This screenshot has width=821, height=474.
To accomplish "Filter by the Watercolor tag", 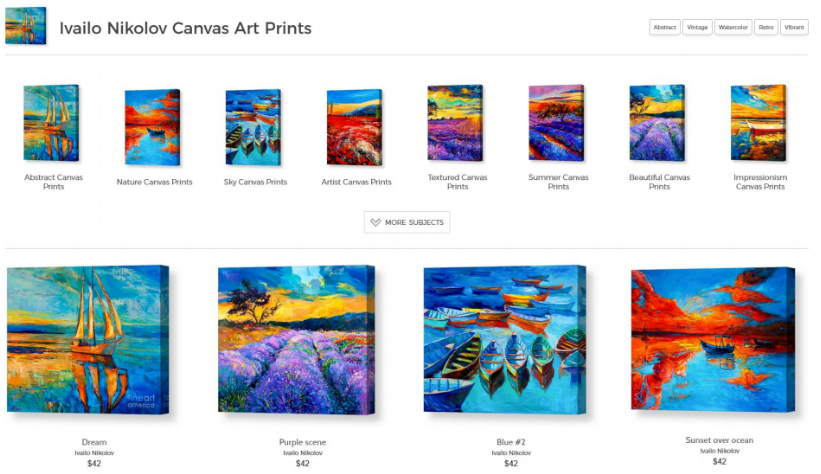I will [733, 27].
